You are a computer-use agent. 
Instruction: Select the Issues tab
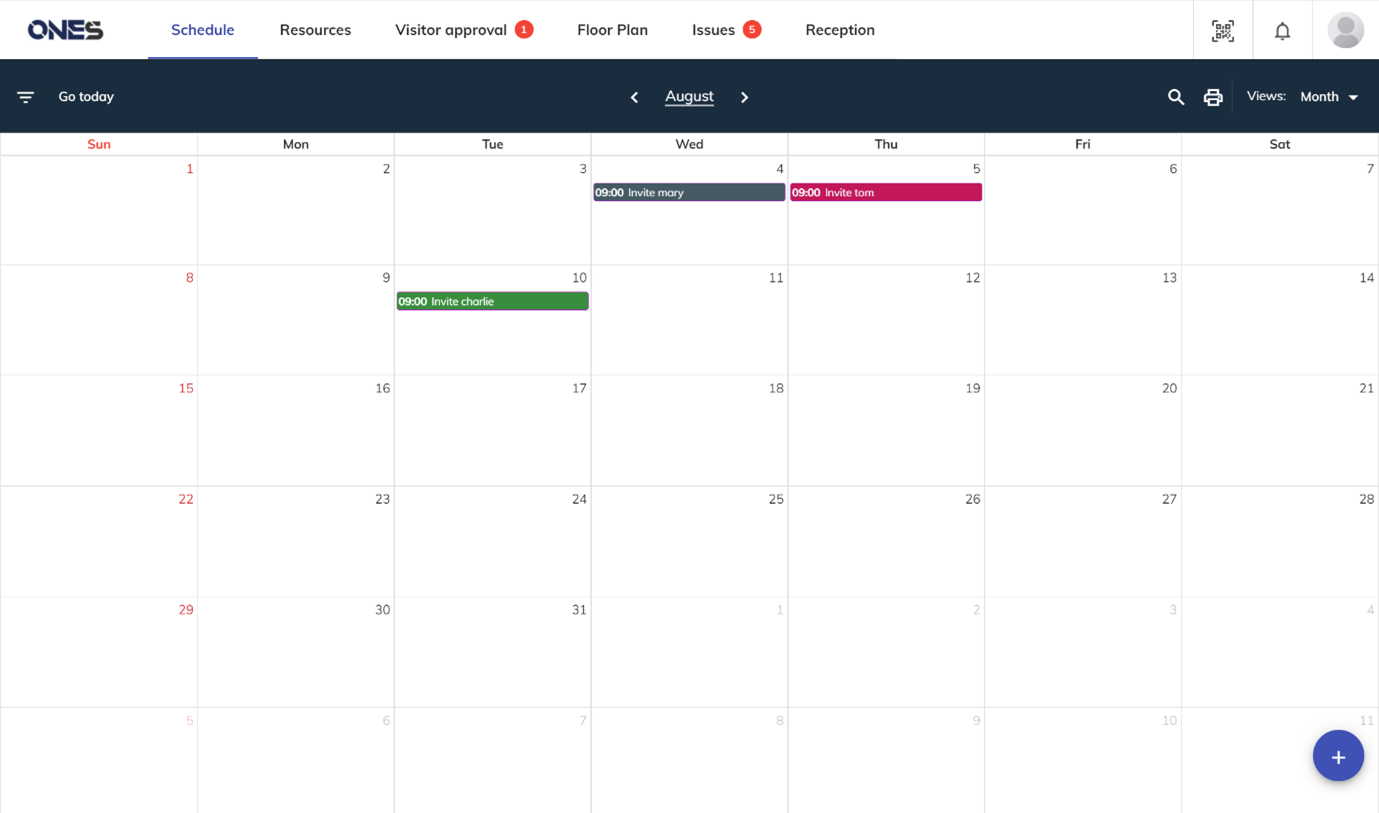pos(713,30)
